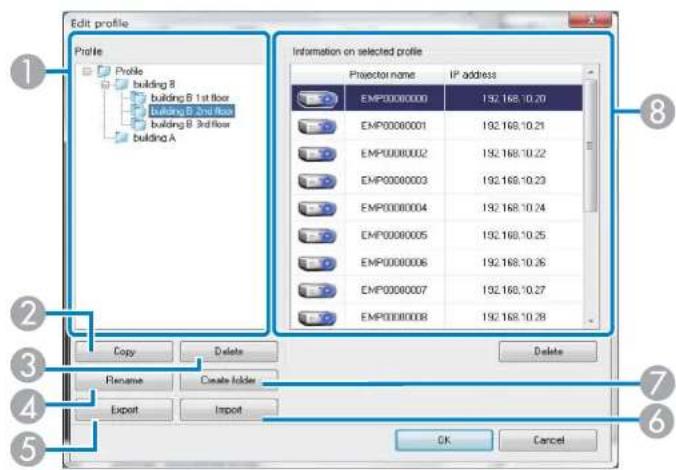Select building B 2nd floor profile
This screenshot has height=470, width=676.
click(192, 111)
